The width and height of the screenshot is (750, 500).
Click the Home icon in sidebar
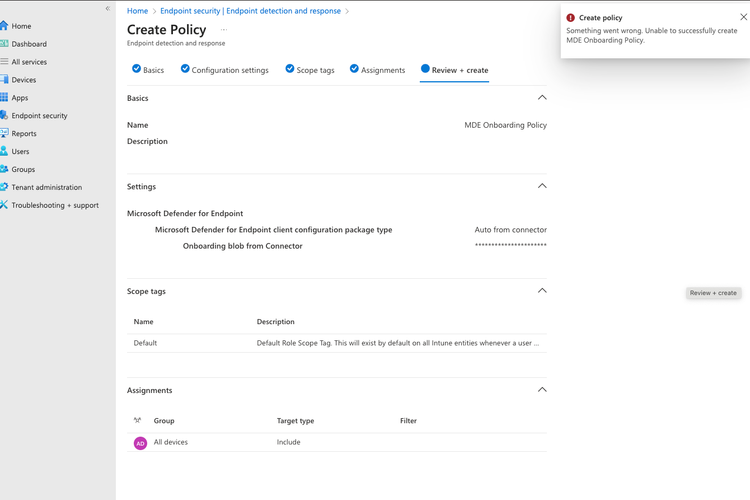(x=4, y=25)
